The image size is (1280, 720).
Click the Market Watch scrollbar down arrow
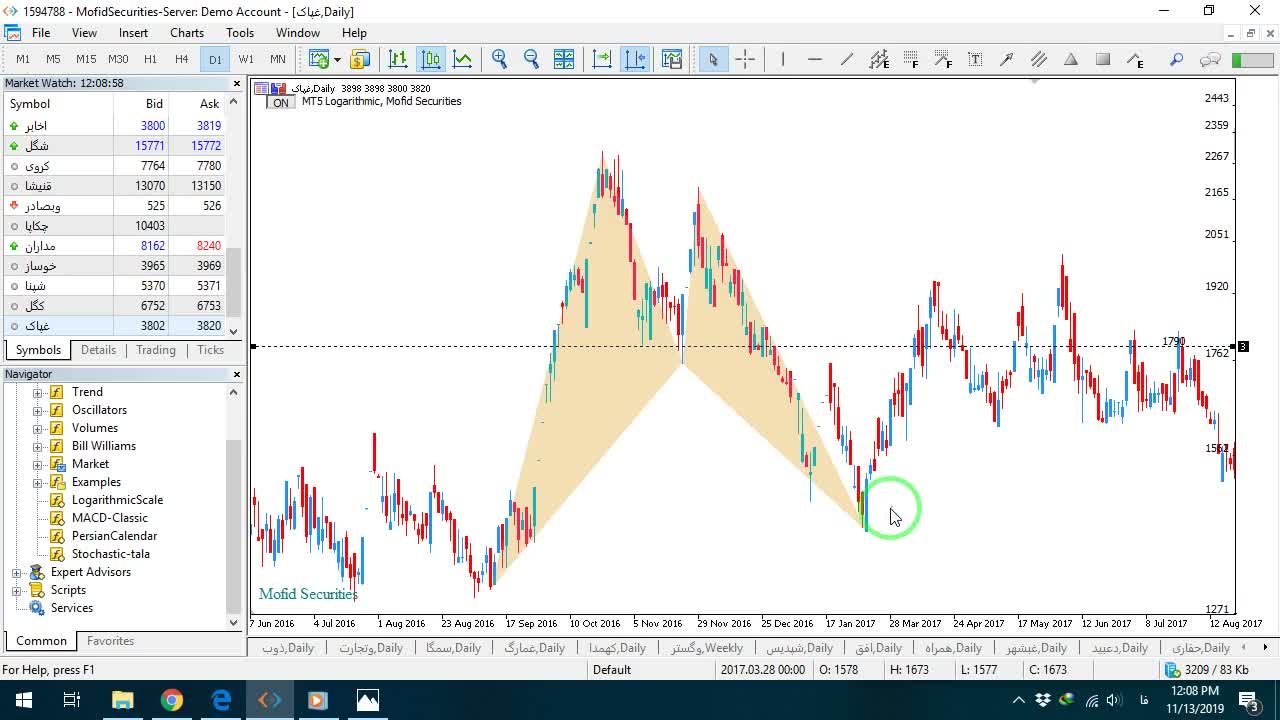tap(234, 331)
